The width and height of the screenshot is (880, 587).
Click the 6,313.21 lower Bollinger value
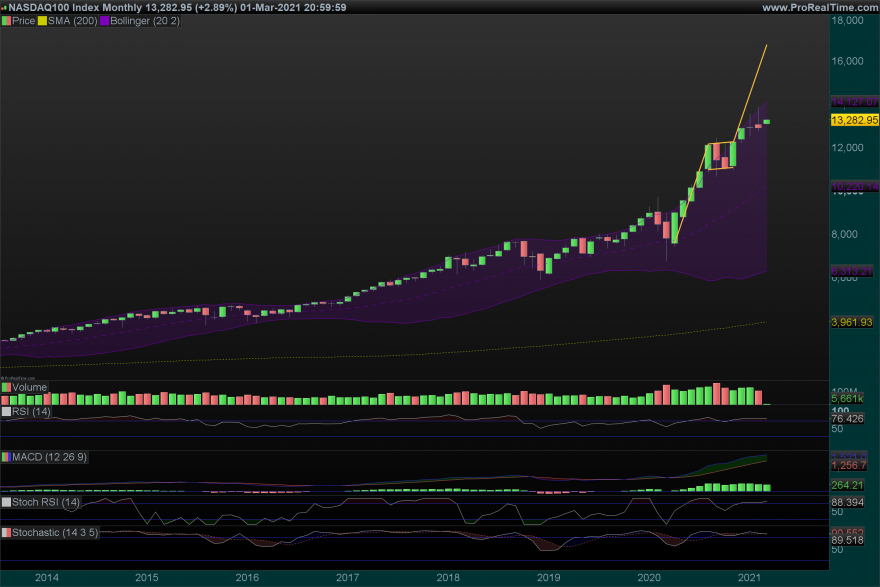[852, 271]
